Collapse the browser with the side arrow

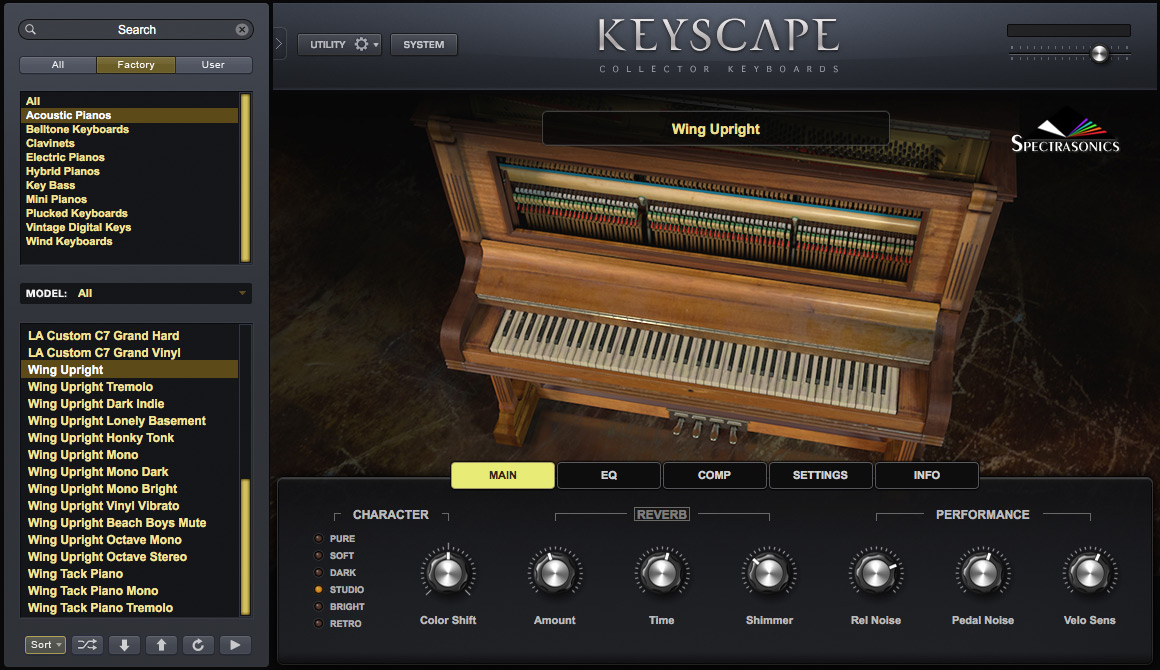279,44
